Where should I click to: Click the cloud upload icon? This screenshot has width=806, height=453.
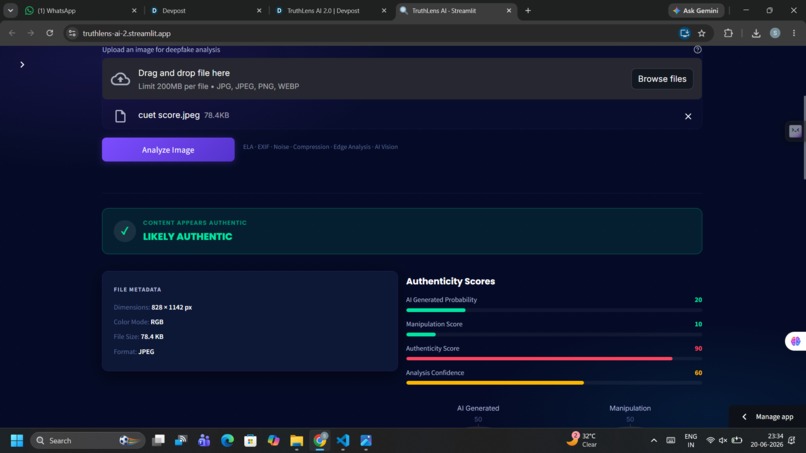point(120,79)
